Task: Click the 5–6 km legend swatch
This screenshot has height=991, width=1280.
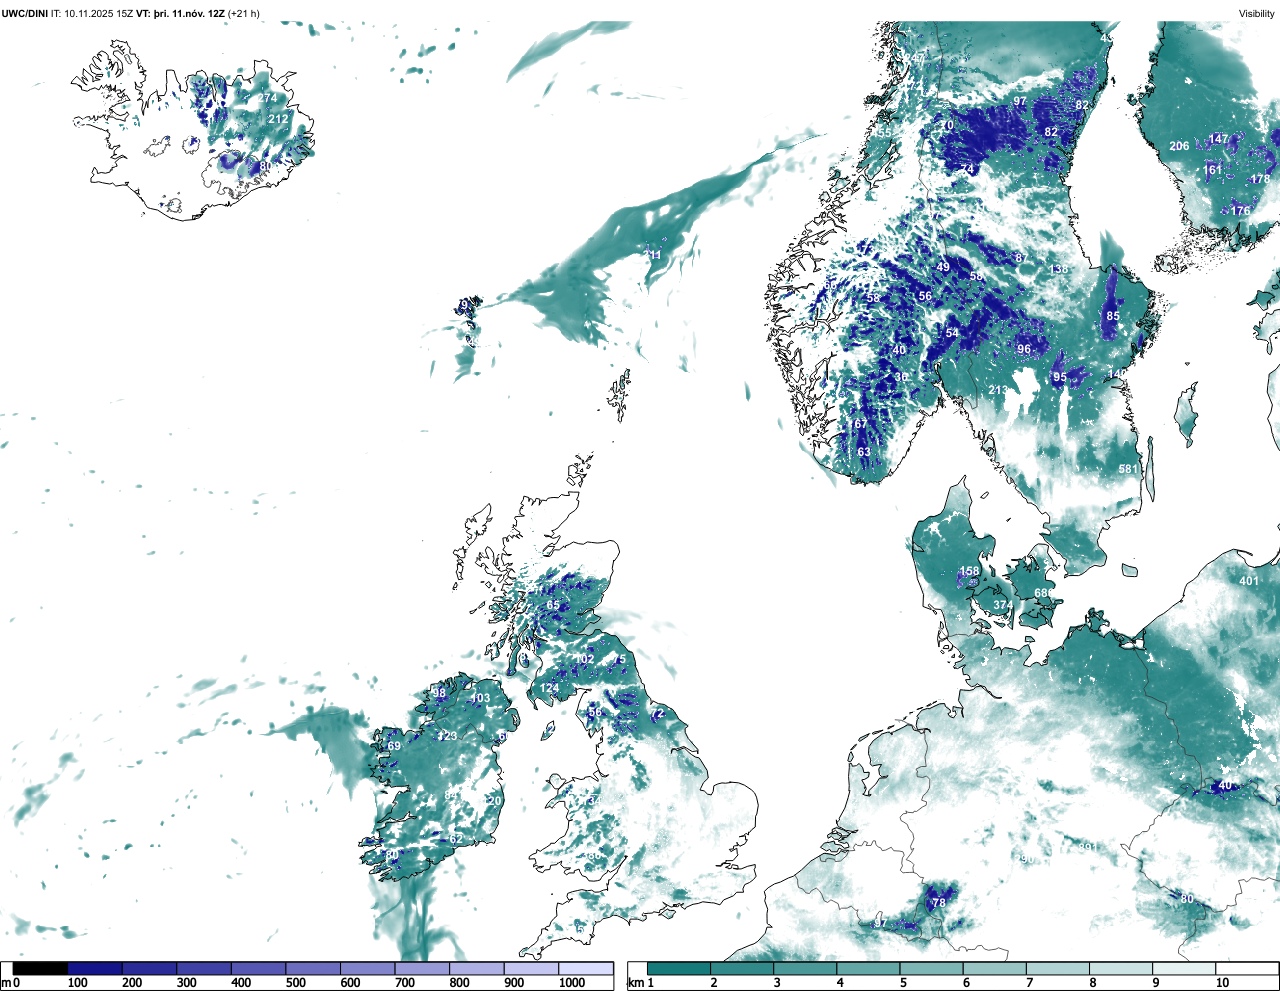Action: 932,968
